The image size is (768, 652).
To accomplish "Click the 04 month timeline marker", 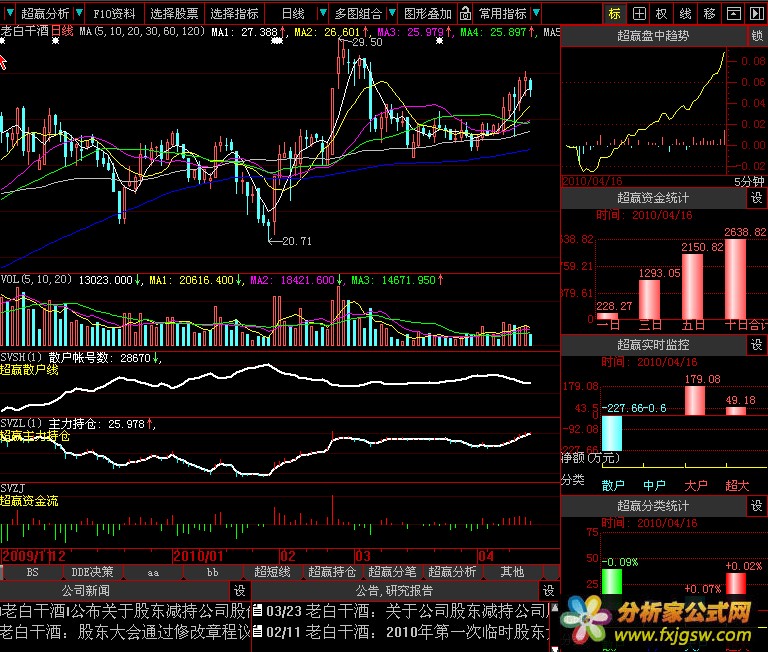I will pos(486,556).
